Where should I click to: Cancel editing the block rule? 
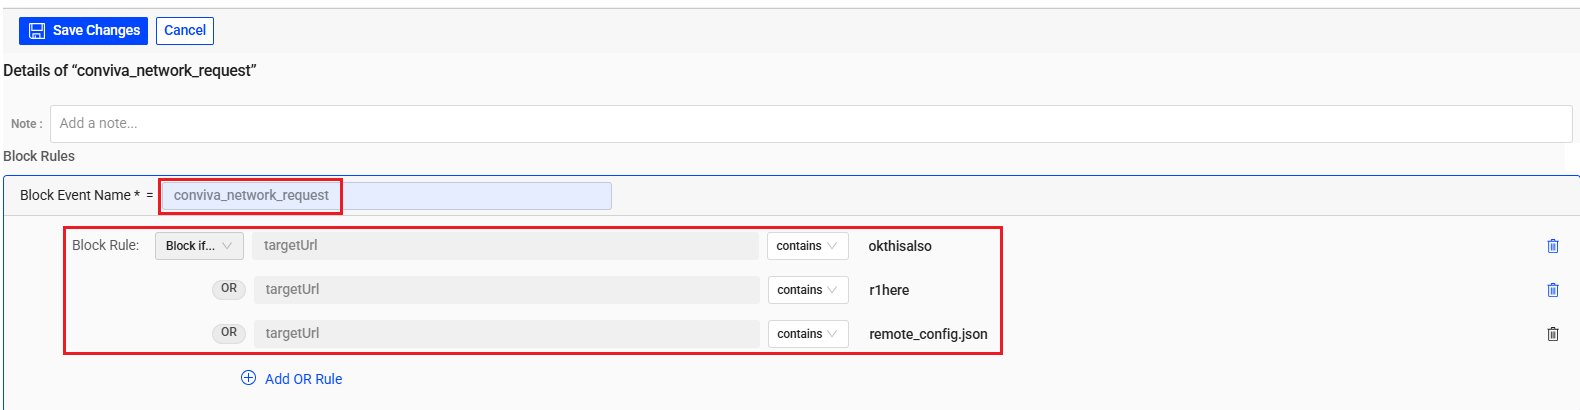click(x=185, y=31)
